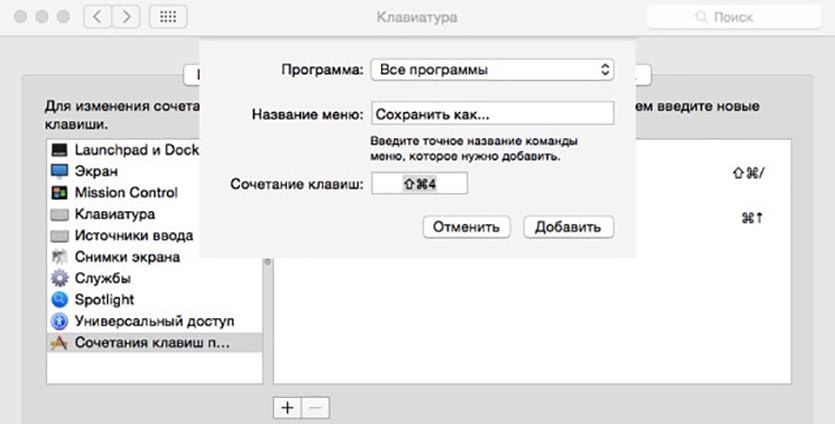Select the Mission Control icon

pos(59,192)
